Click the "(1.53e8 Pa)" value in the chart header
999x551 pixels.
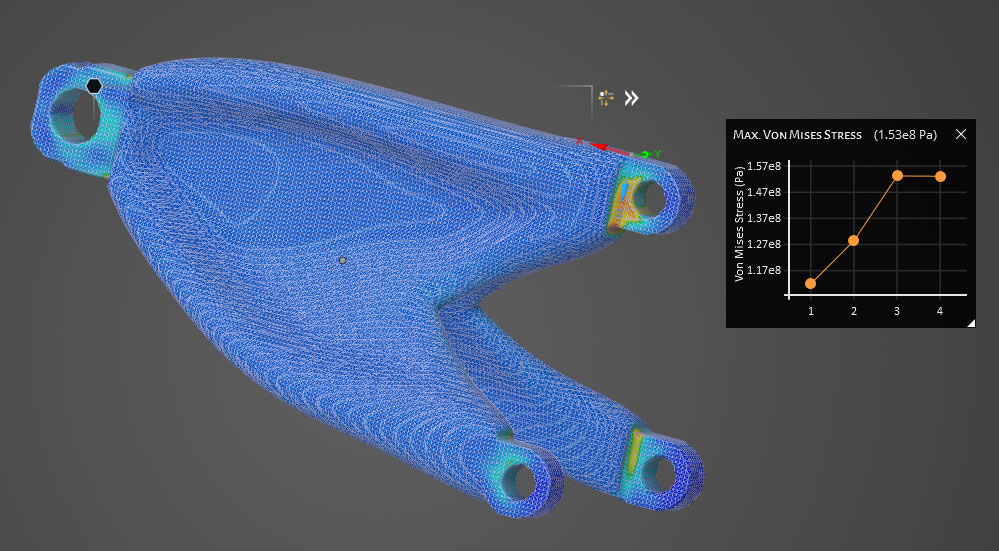click(905, 134)
